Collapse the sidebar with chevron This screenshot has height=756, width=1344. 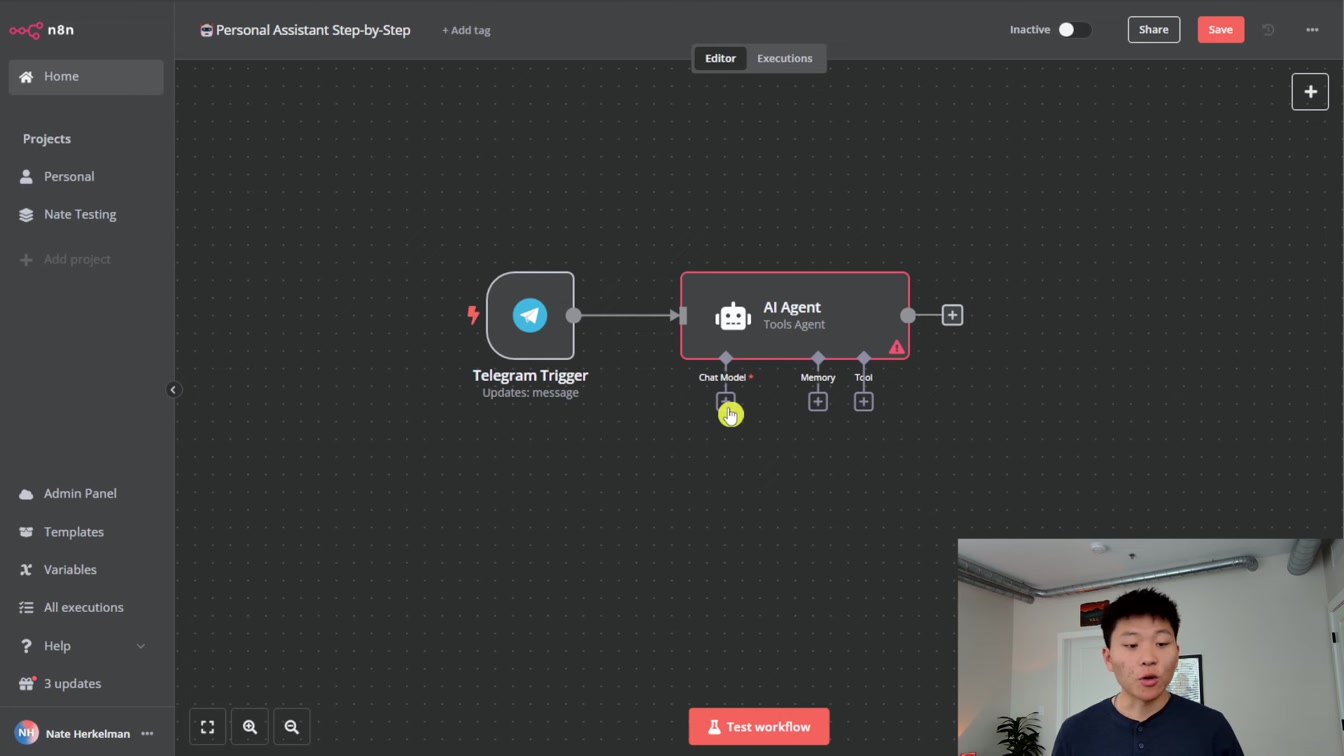pyautogui.click(x=173, y=390)
